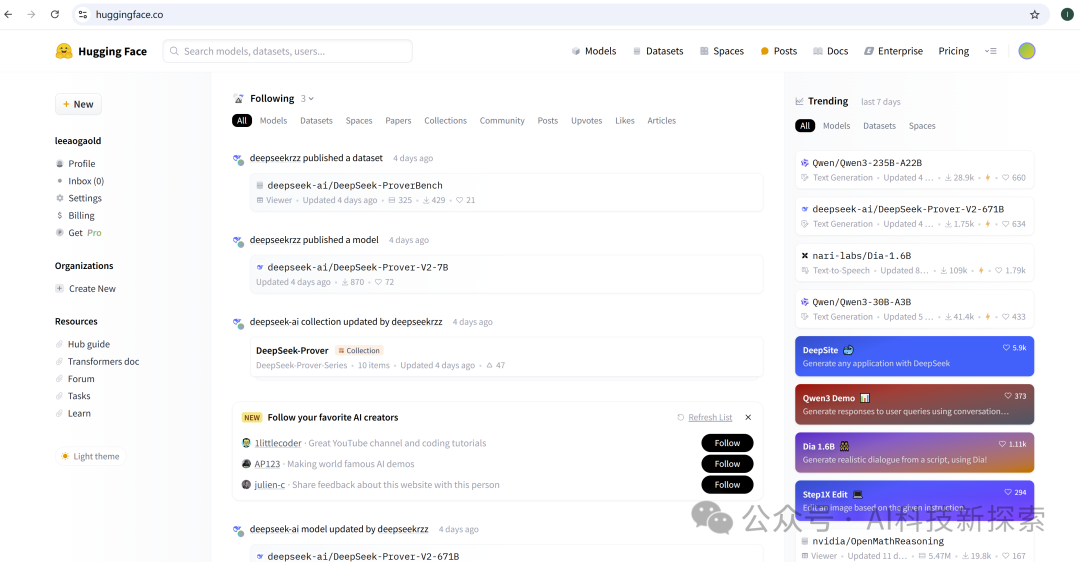The image size is (1080, 562).
Task: Open the Pricing page link
Action: pyautogui.click(x=953, y=51)
